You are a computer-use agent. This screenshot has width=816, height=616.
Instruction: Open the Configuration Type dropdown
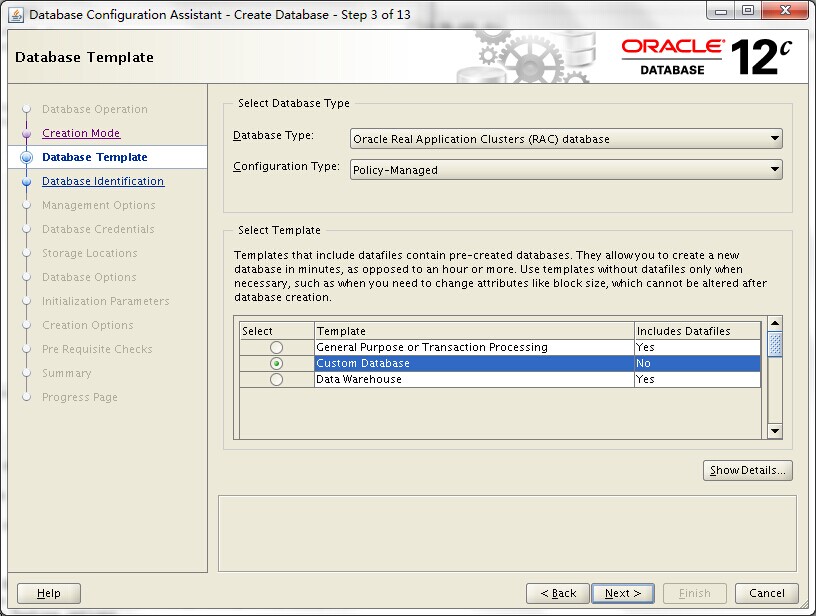coord(566,170)
